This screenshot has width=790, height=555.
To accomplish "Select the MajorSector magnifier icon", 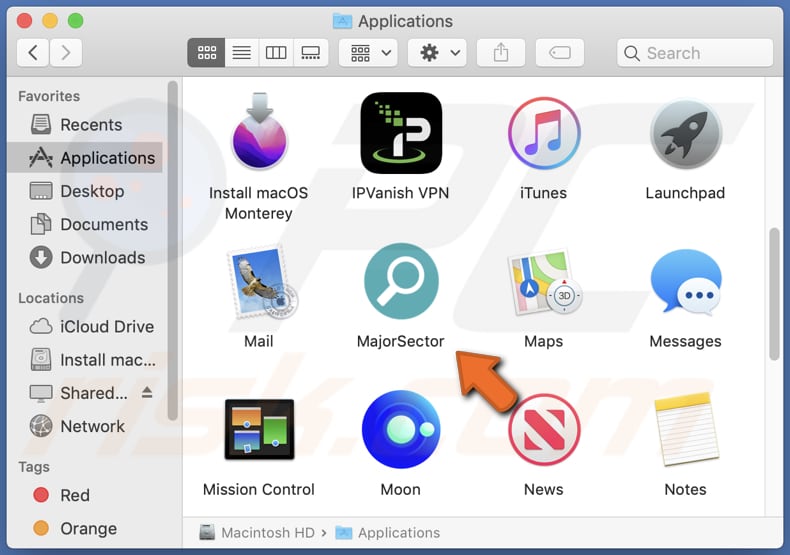I will 401,281.
